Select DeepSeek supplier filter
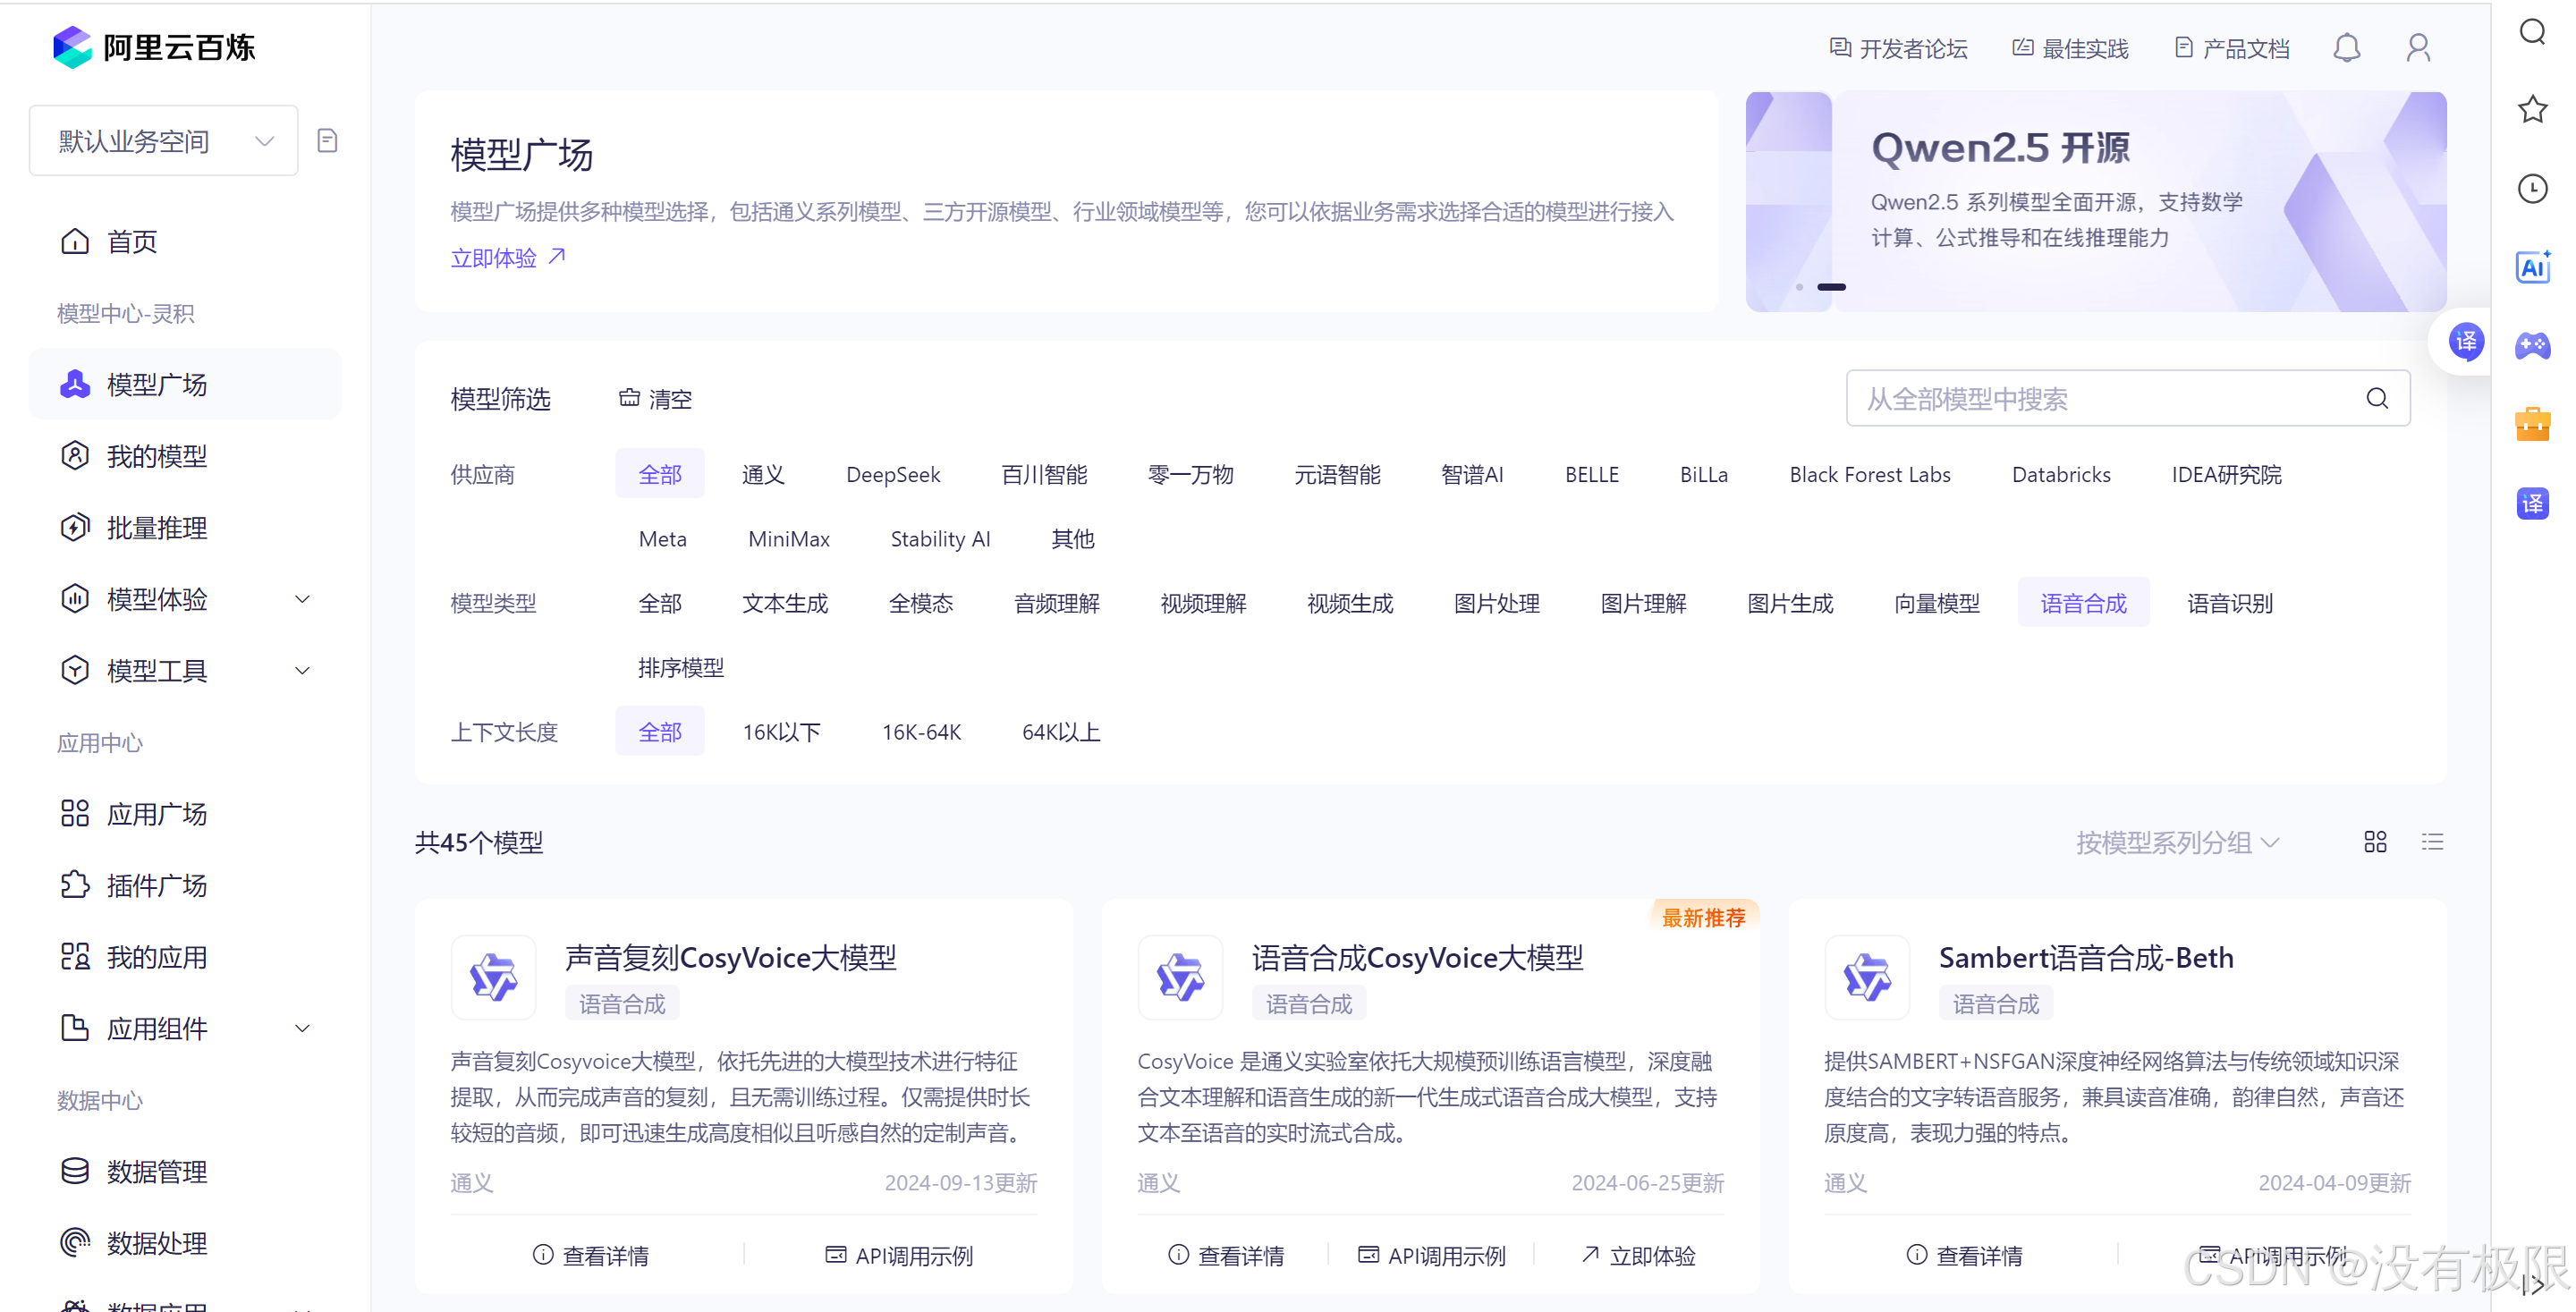 tap(892, 475)
